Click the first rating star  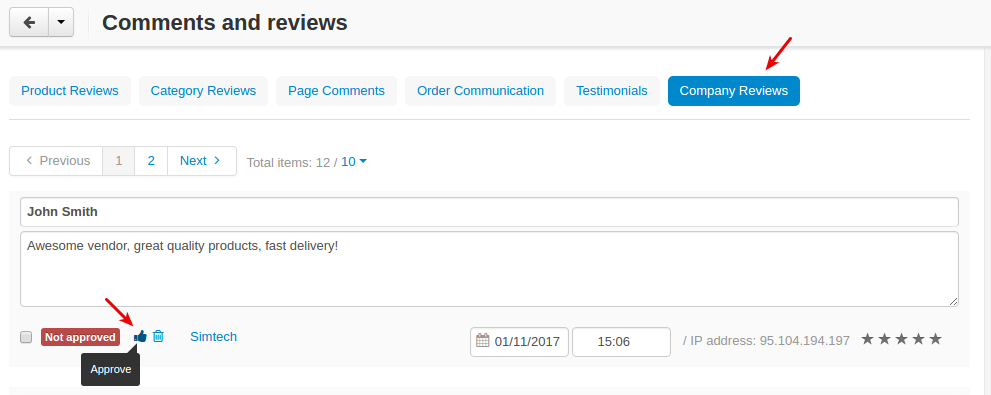click(x=868, y=339)
